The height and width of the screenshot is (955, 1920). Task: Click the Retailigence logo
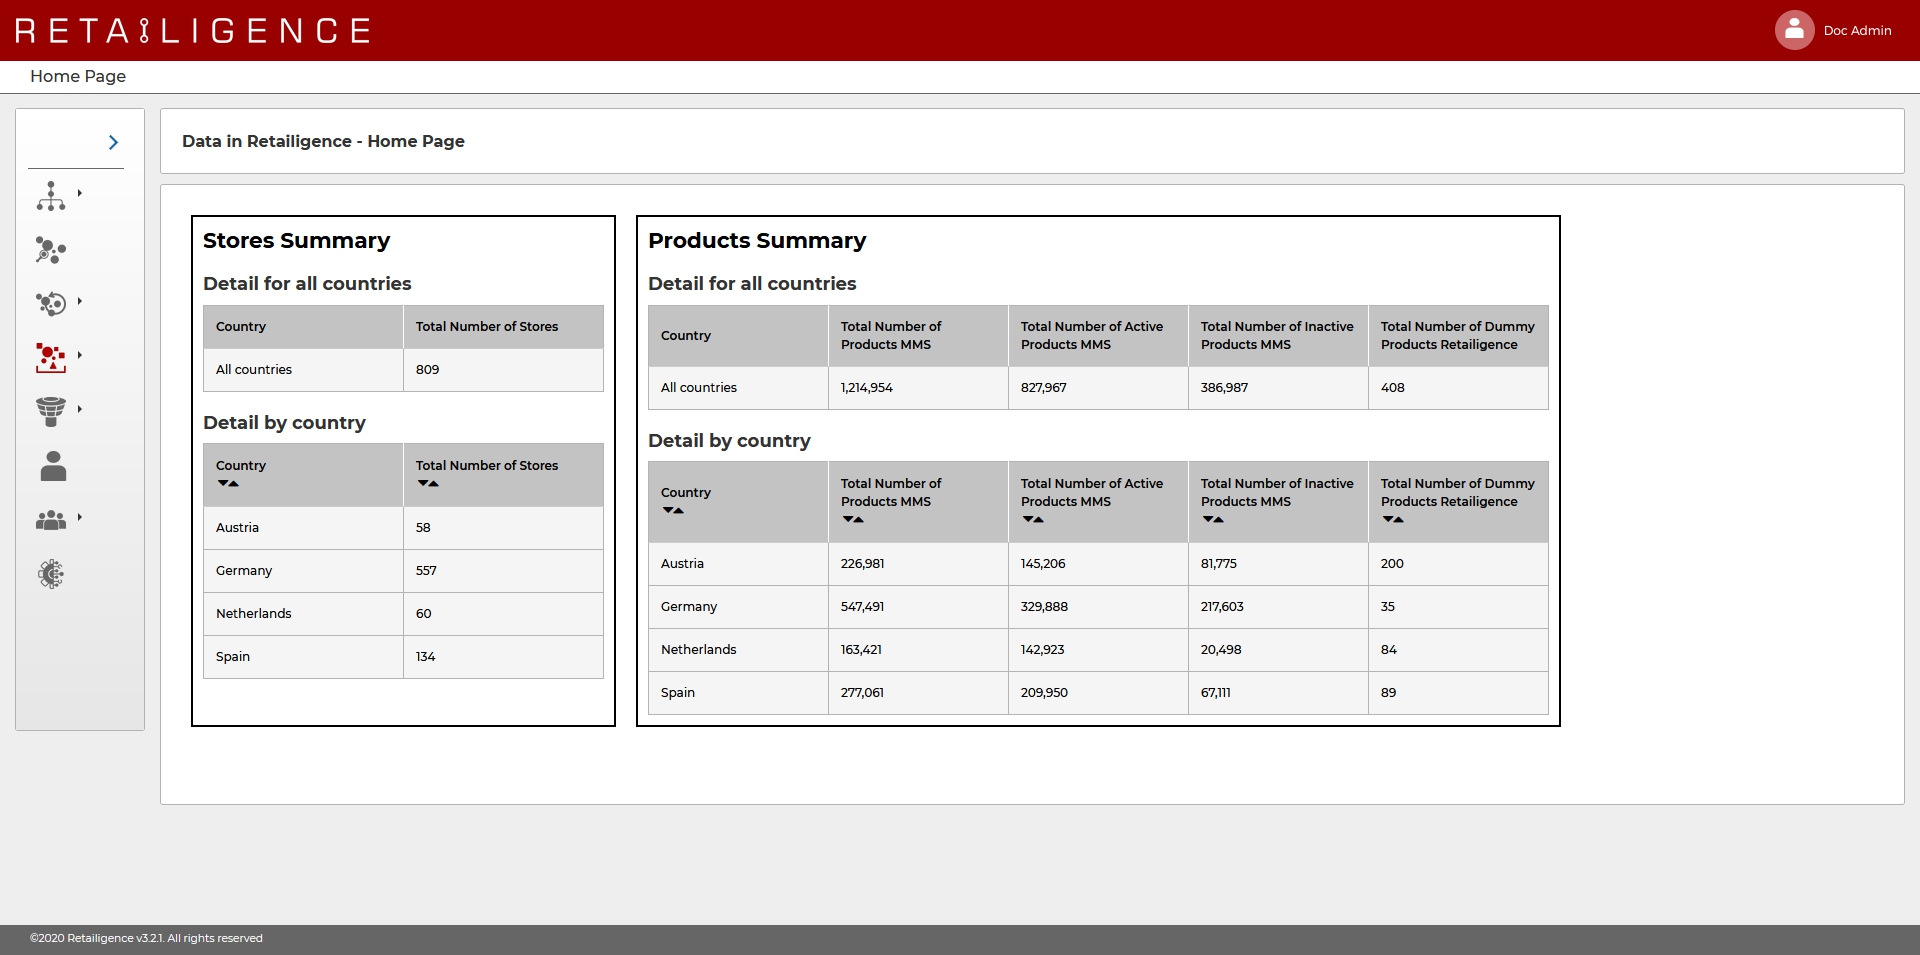[x=193, y=31]
